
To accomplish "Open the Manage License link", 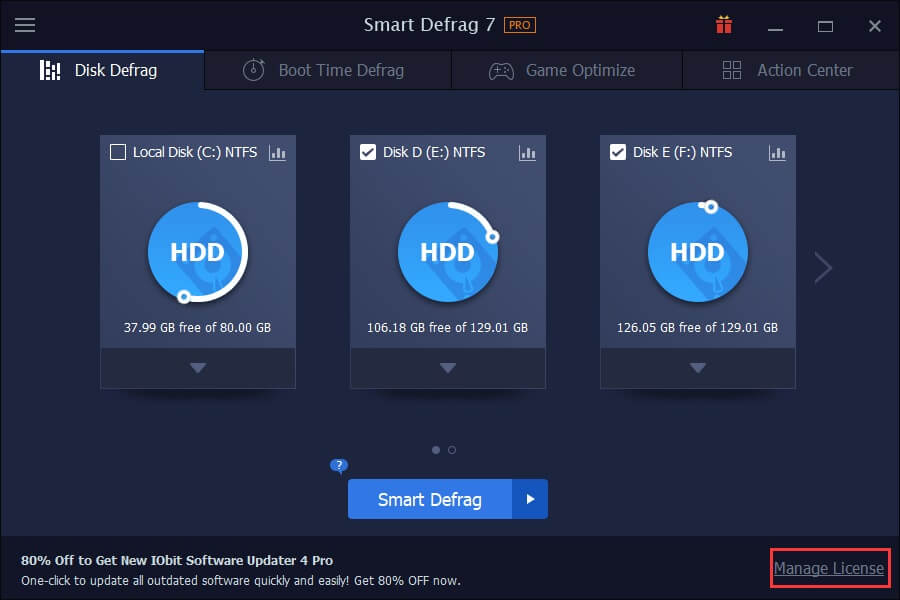I will tap(829, 568).
